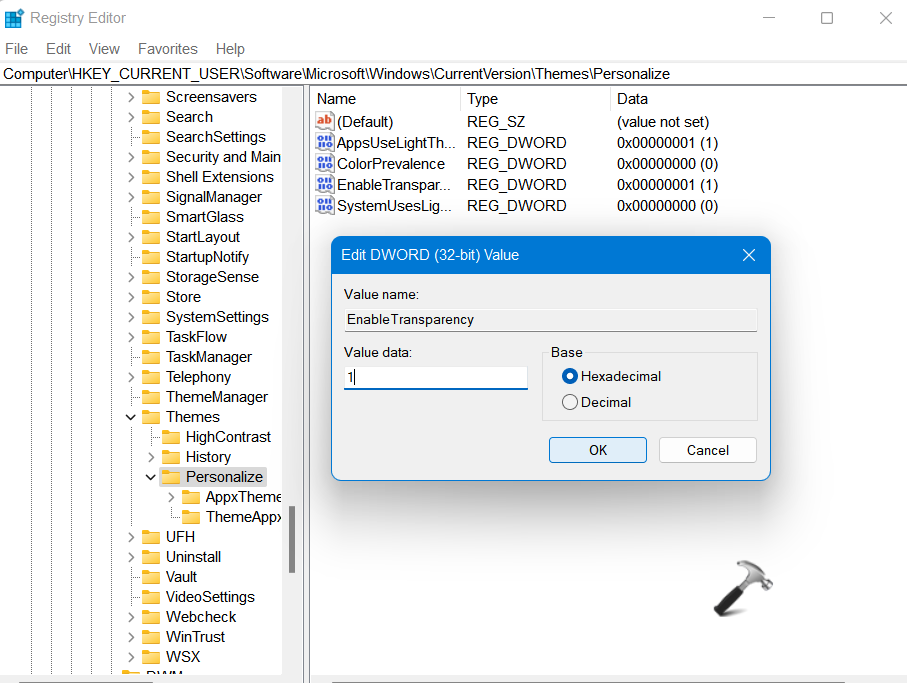Click the AppsUseLightTheme DWORD value icon

pyautogui.click(x=325, y=143)
